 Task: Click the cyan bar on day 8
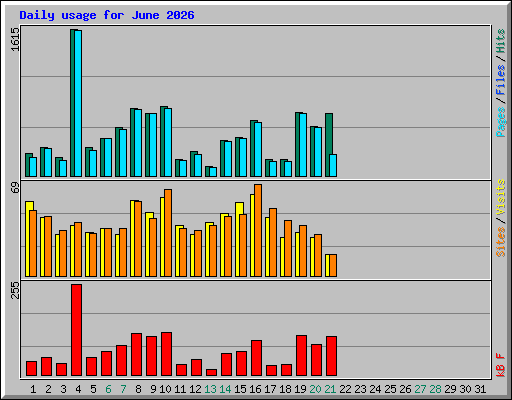click(138, 143)
